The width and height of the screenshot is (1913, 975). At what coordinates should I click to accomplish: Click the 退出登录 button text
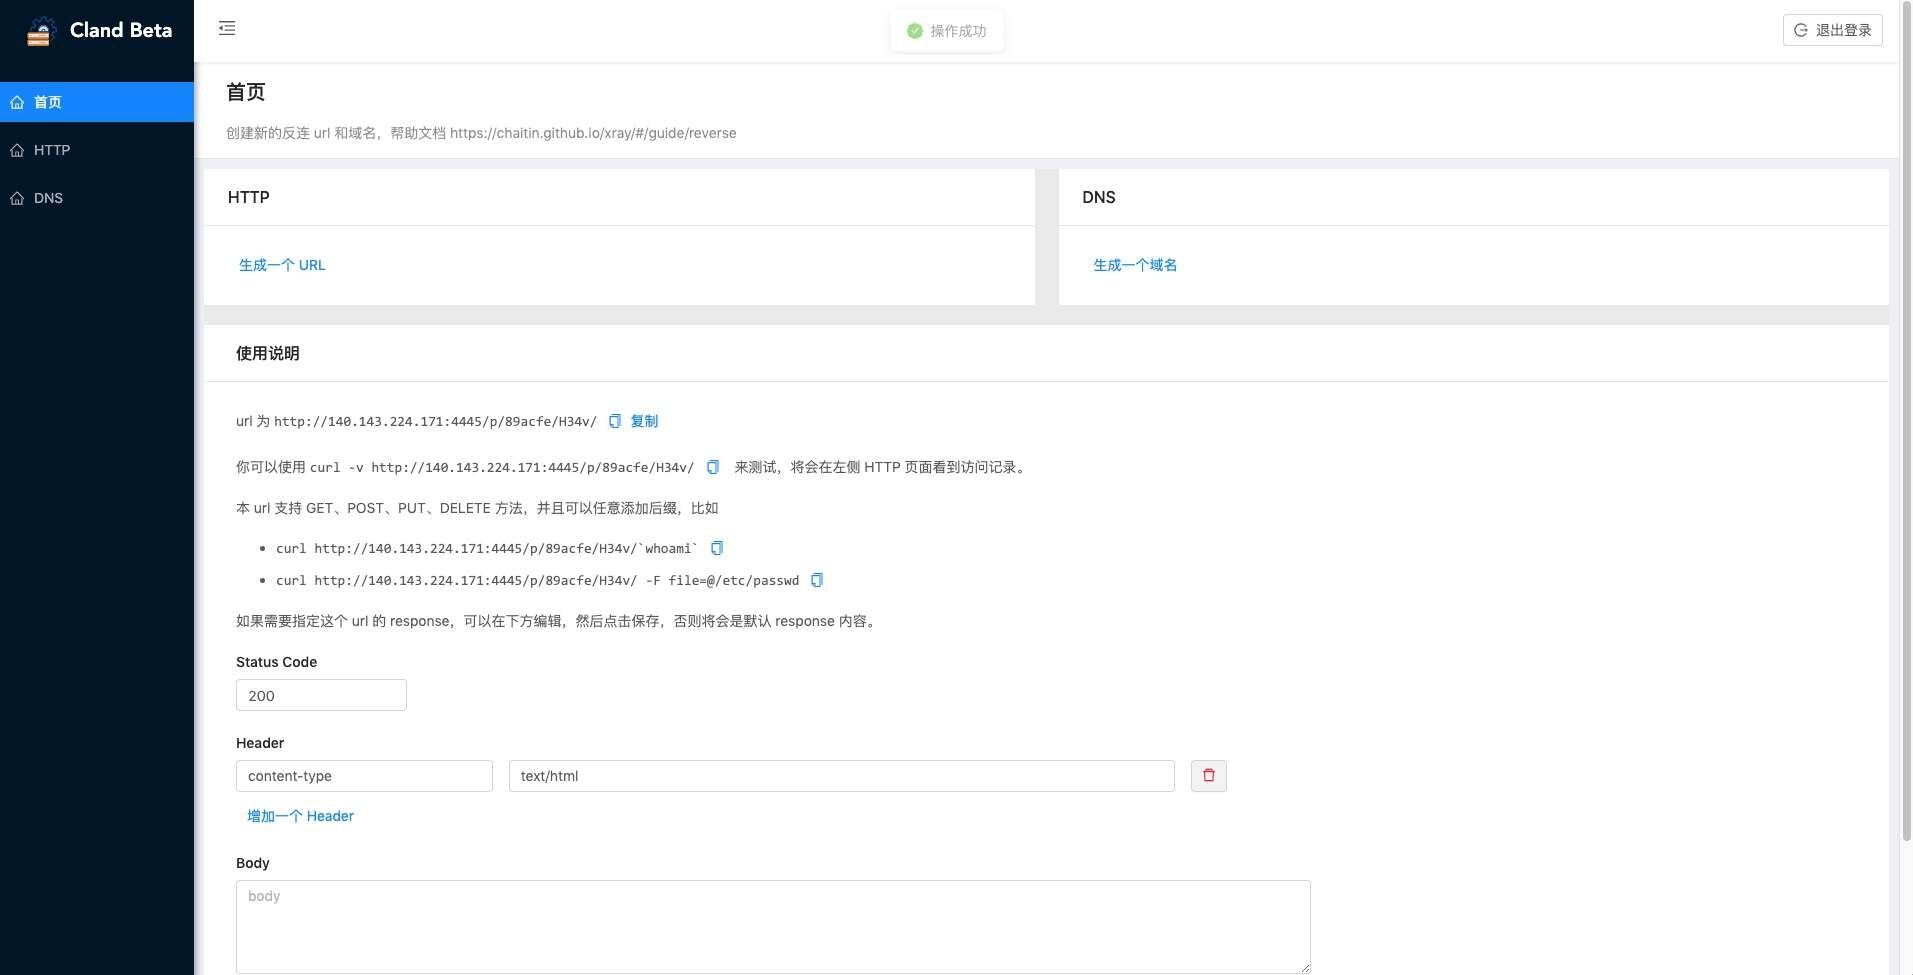(1843, 30)
